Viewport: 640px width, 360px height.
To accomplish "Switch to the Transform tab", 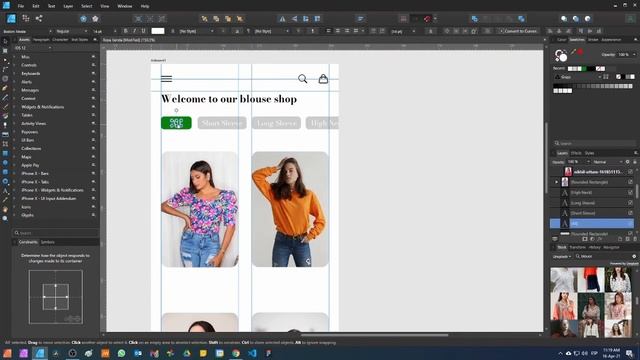I will (577, 247).
